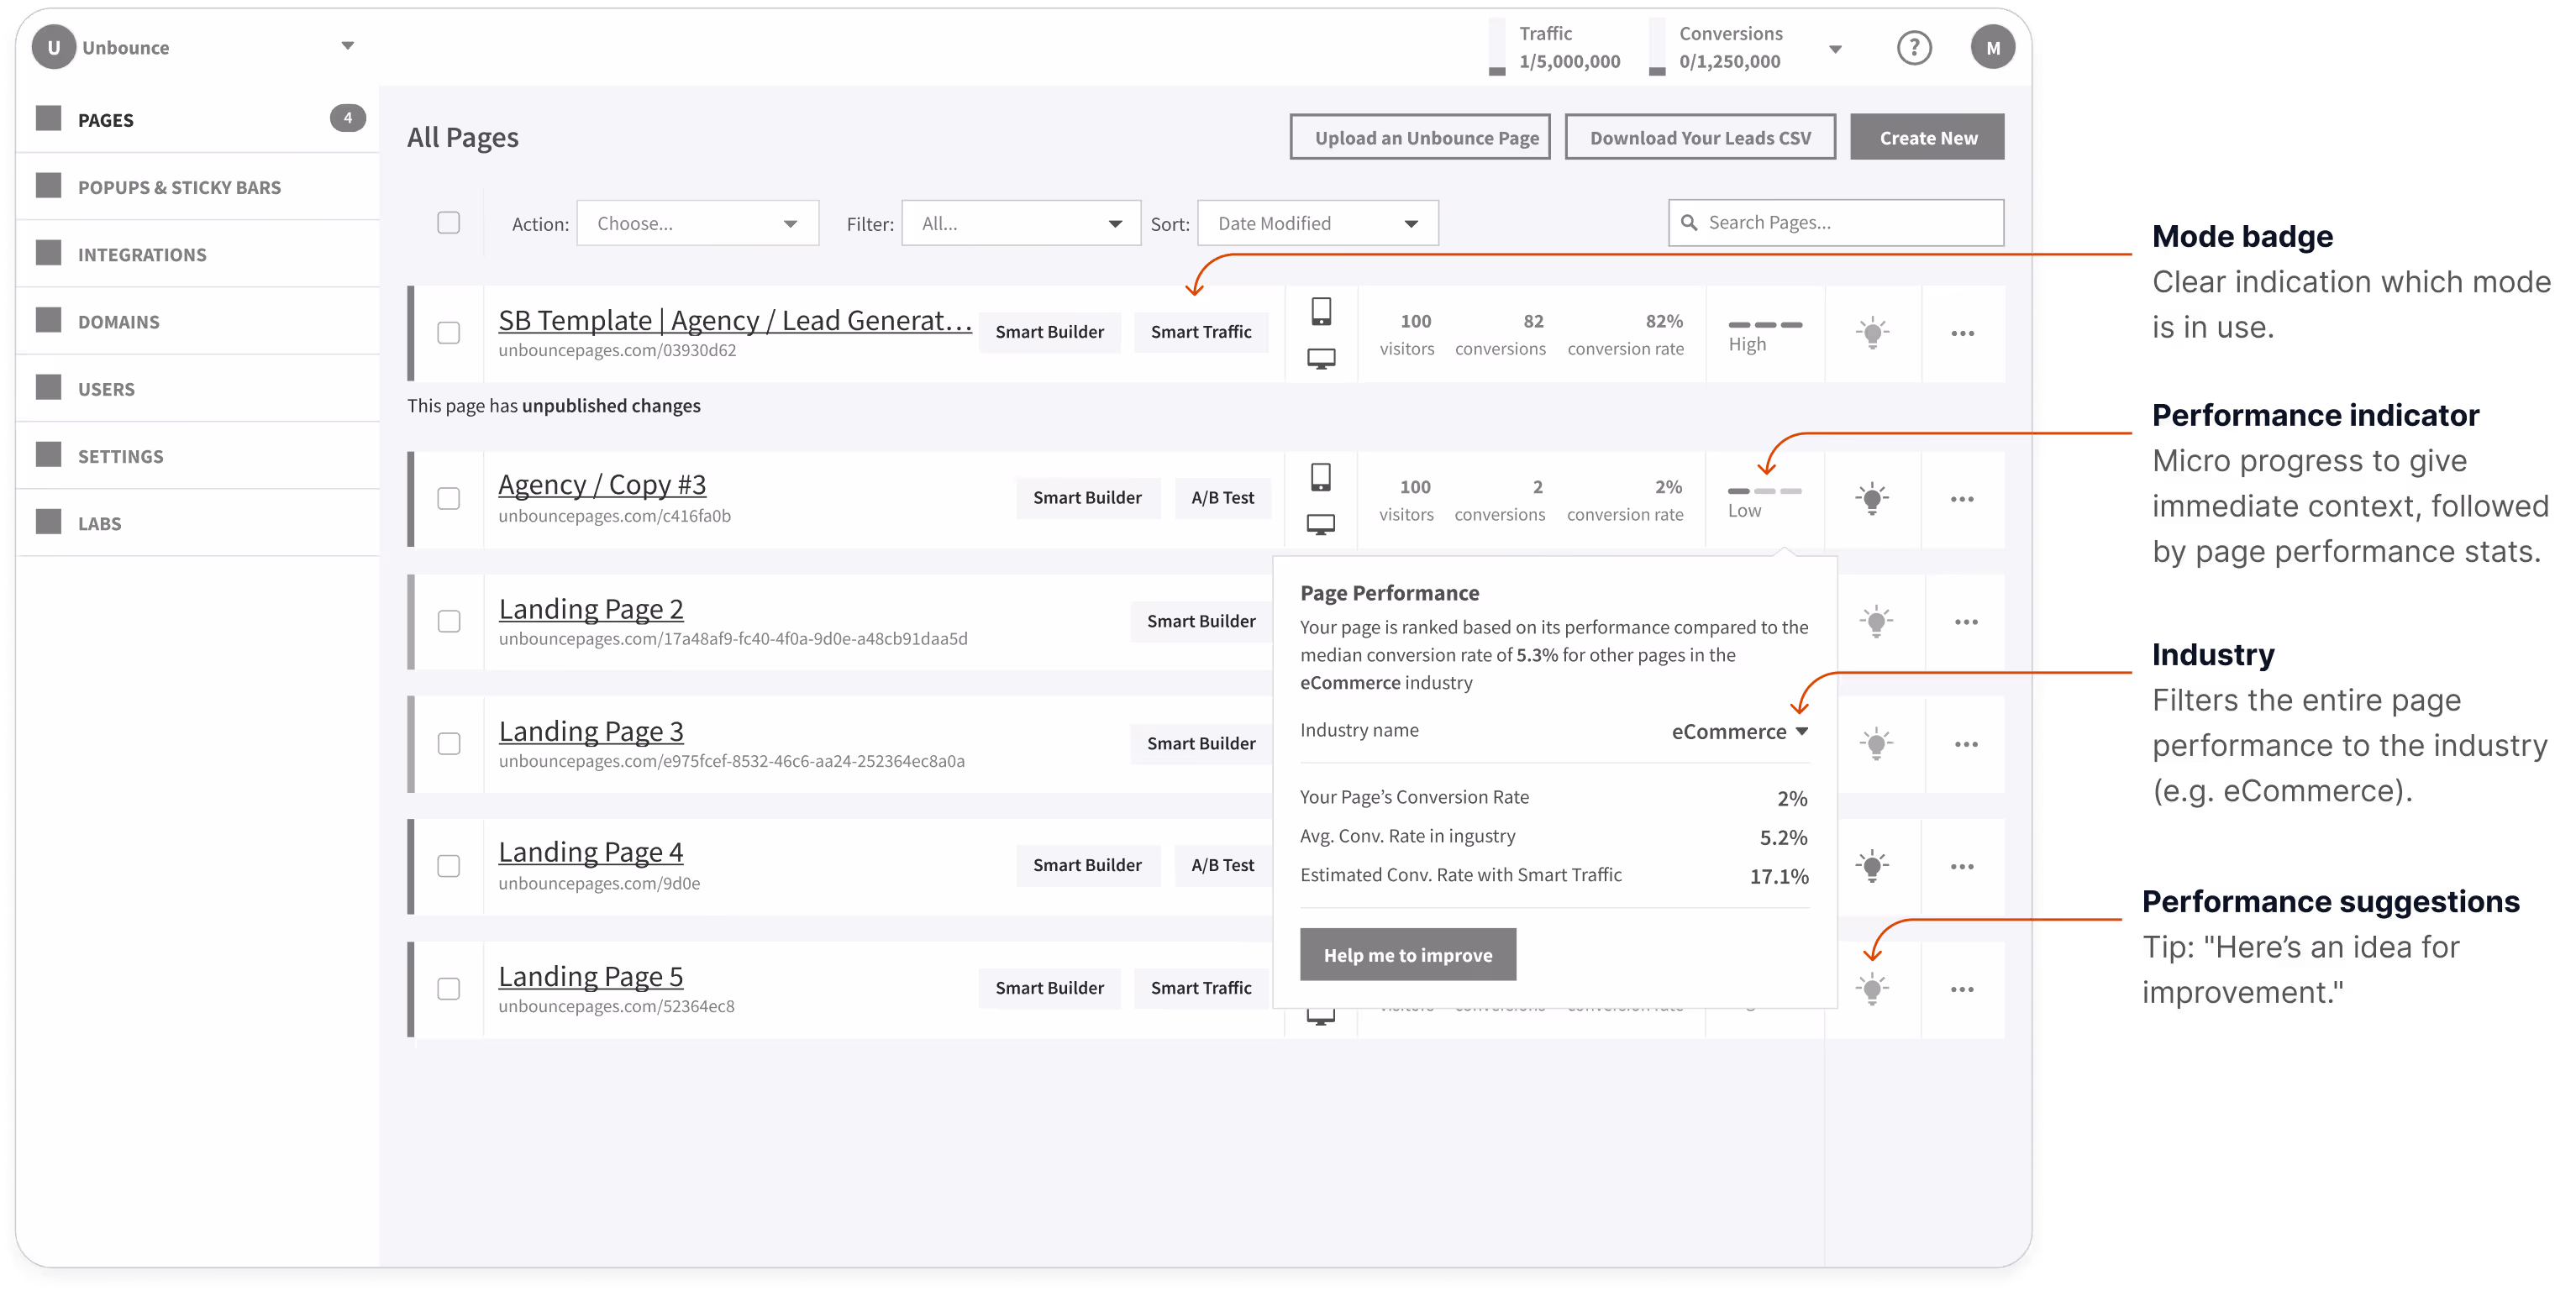2576x1291 pixels.
Task: Expand the Traffic and Conversions usage dropdown arrow
Action: 1835,49
